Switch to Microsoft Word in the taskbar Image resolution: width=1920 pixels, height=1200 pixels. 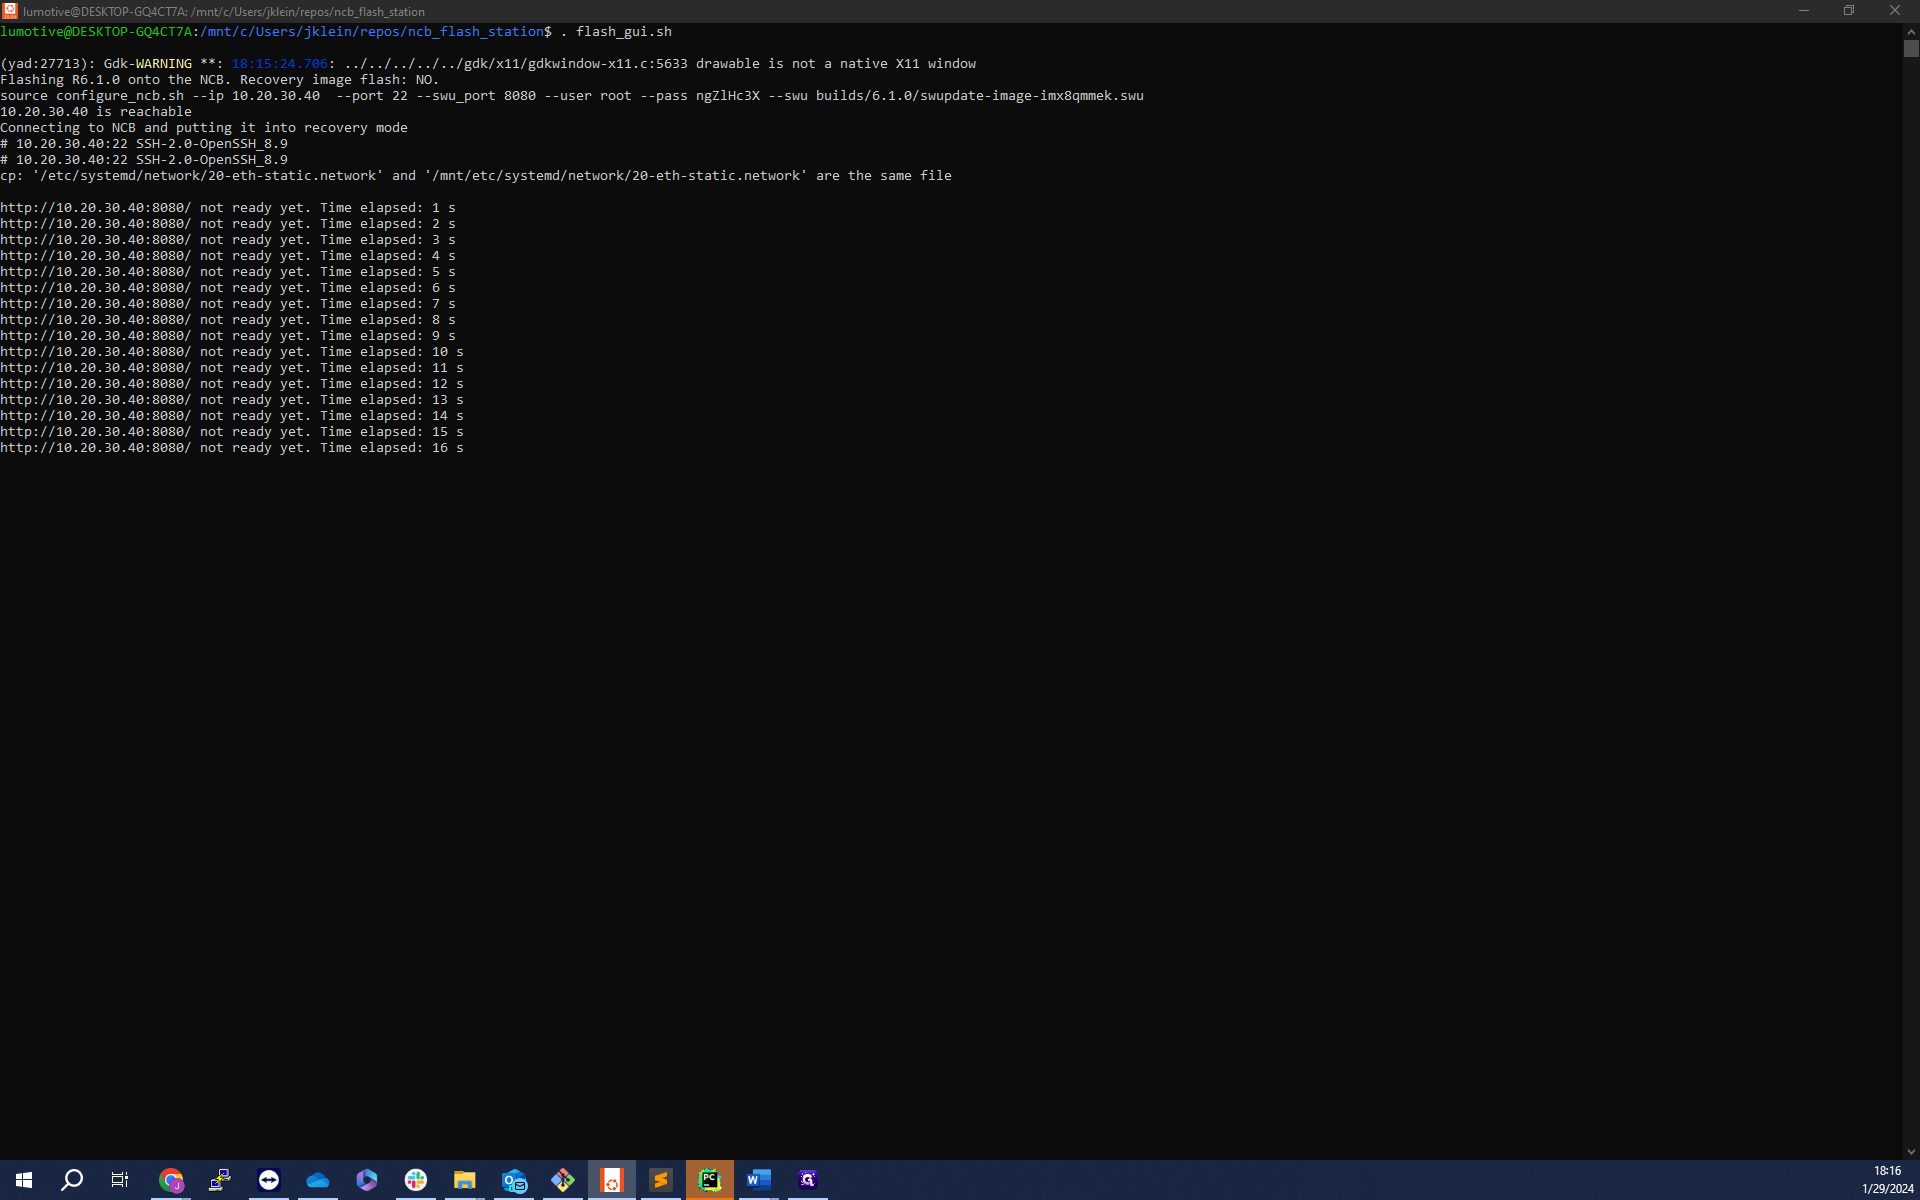pos(759,1180)
